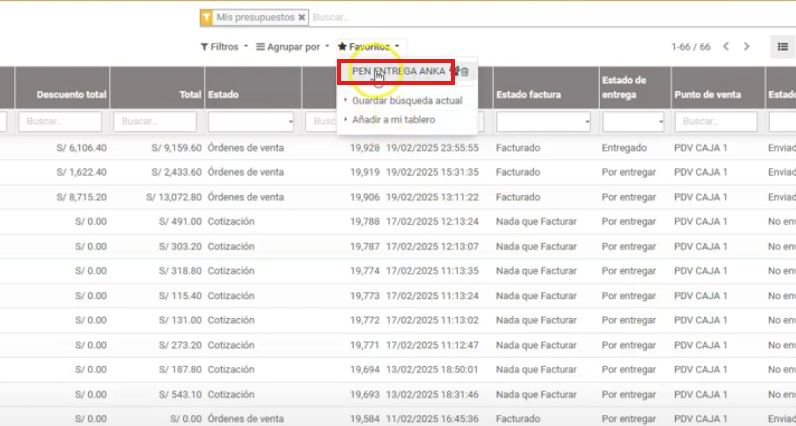Image resolution: width=796 pixels, height=426 pixels.
Task: Click the funnel icon of the search facet
Action: coord(206,17)
